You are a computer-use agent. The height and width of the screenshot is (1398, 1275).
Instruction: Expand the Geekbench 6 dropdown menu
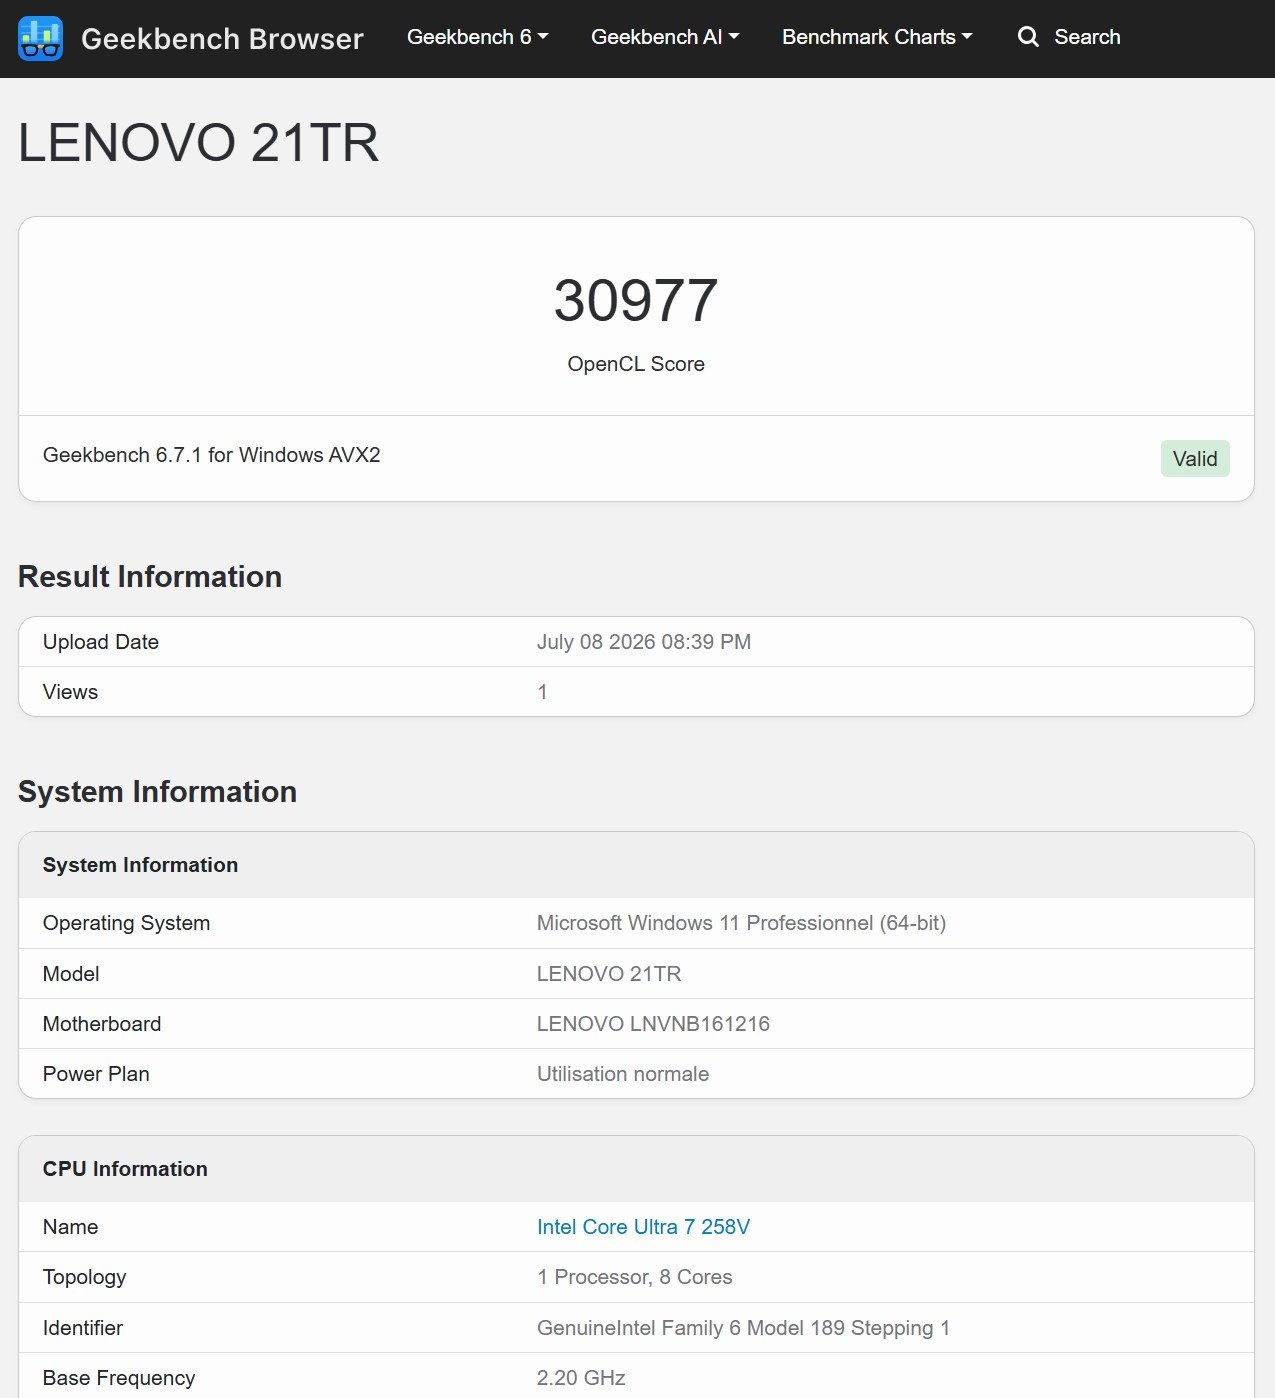(478, 37)
